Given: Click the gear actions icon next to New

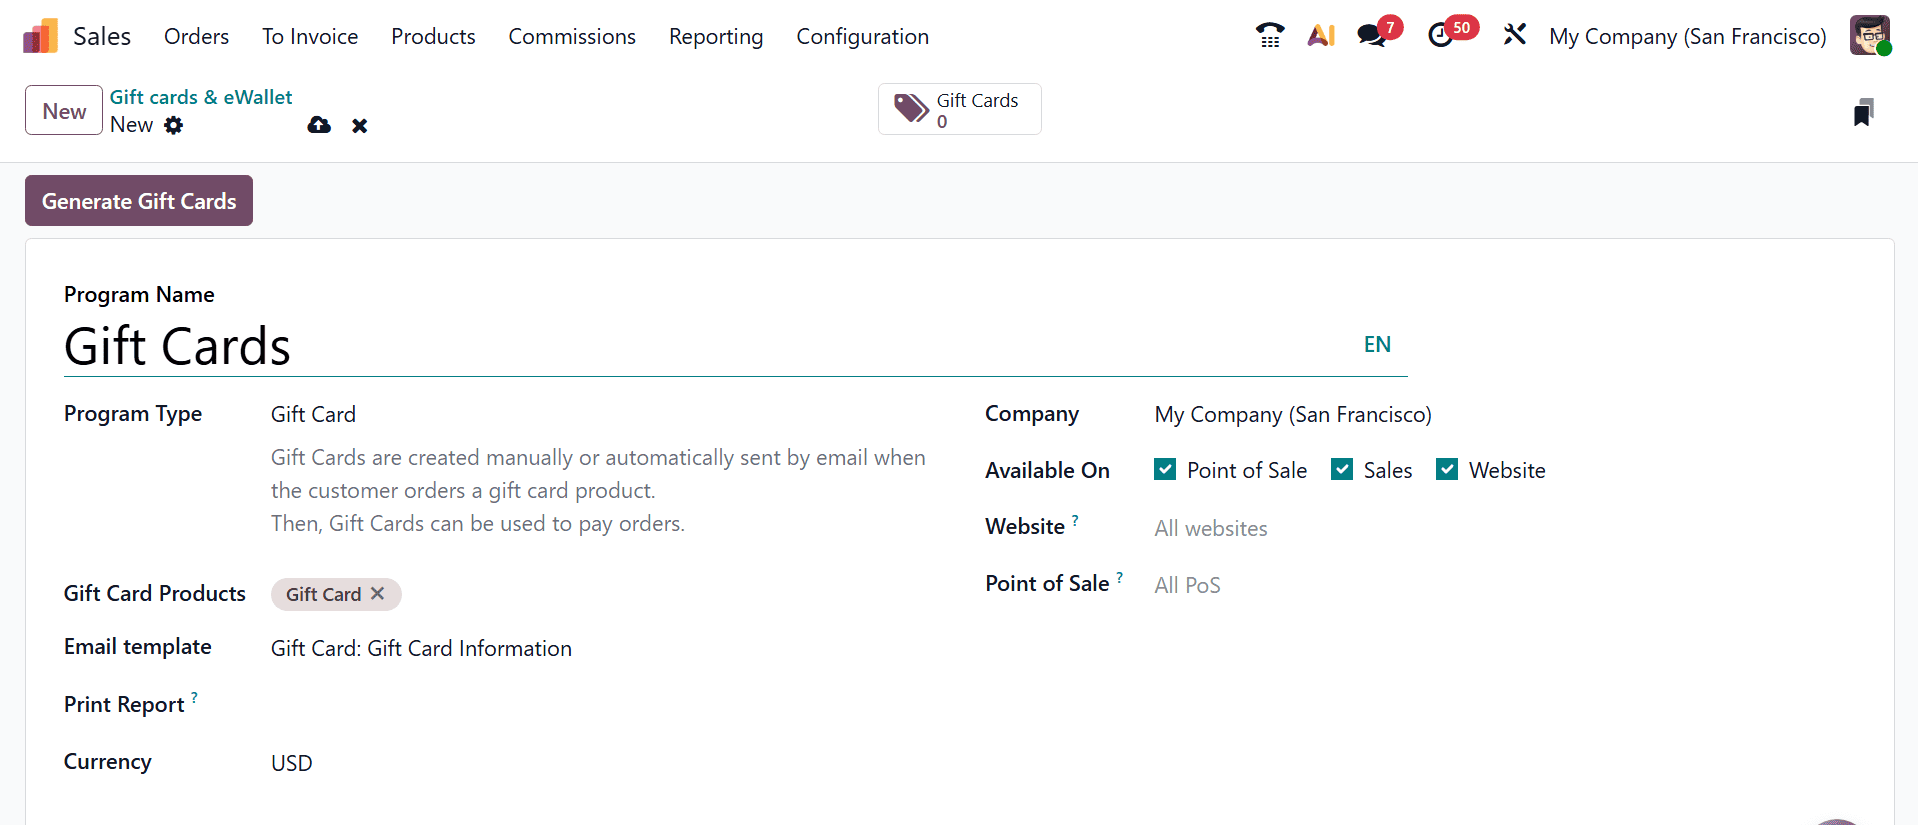Looking at the screenshot, I should (174, 125).
